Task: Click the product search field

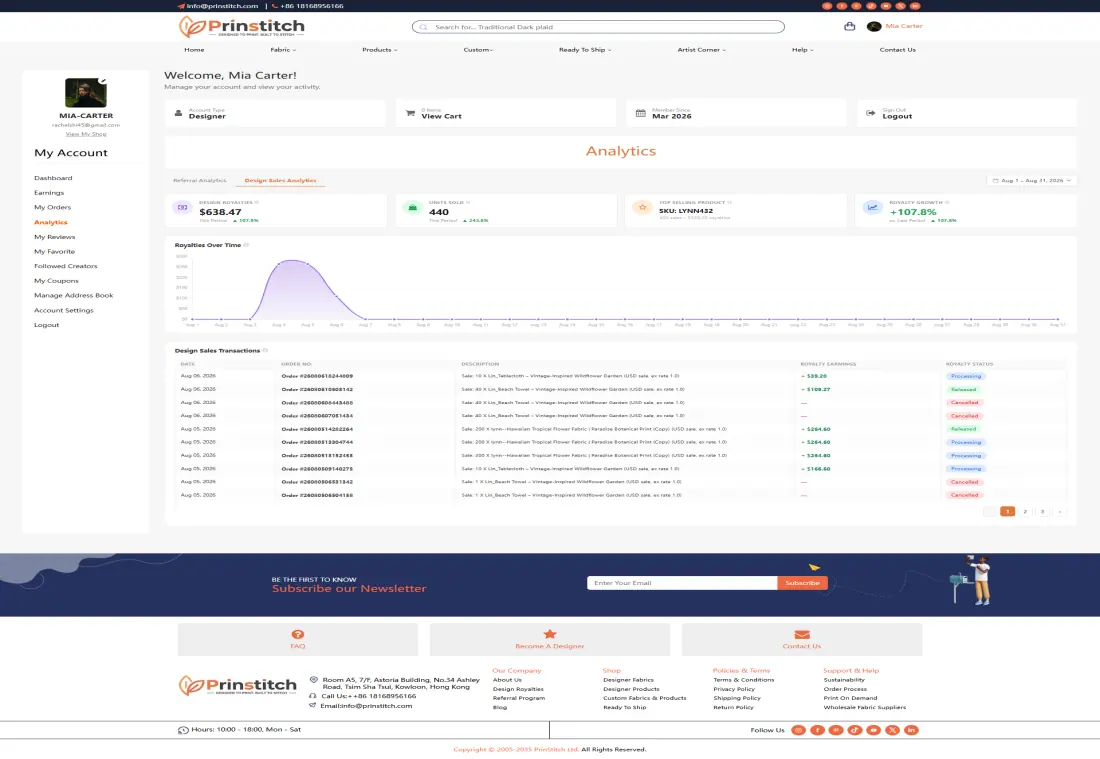Action: click(x=598, y=27)
